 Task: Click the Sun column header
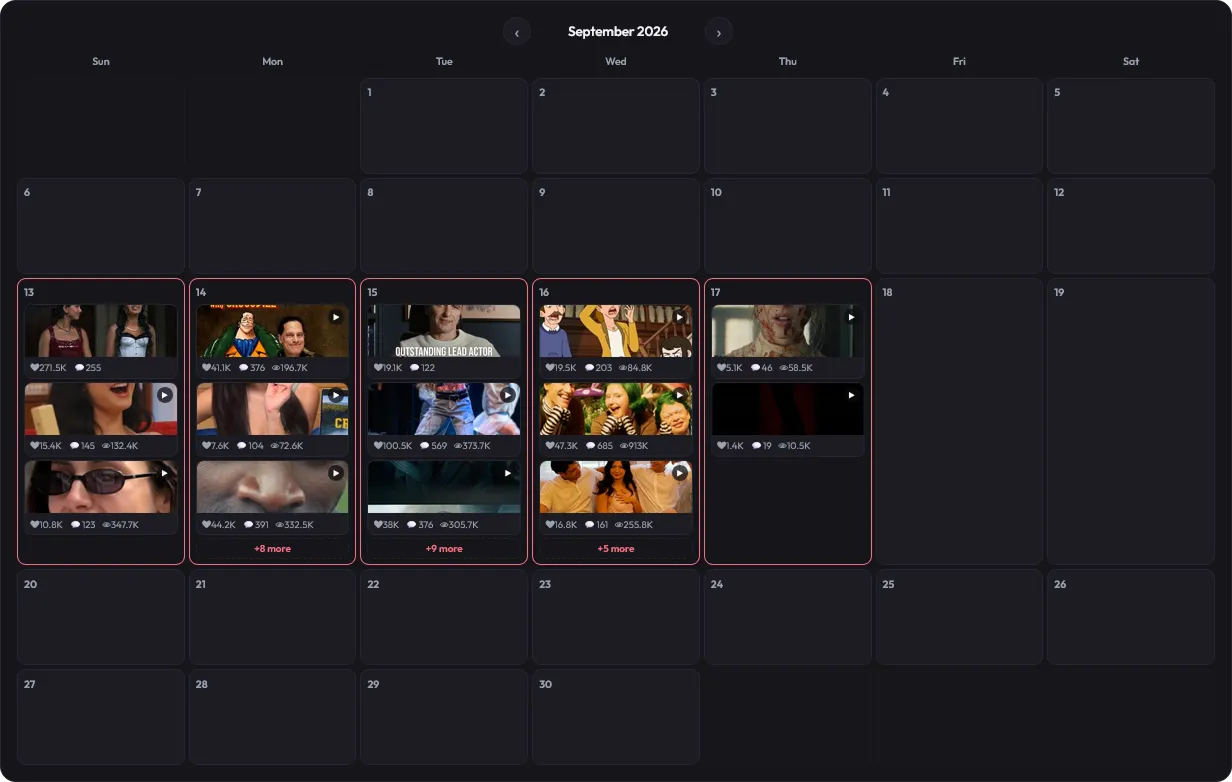click(x=101, y=62)
